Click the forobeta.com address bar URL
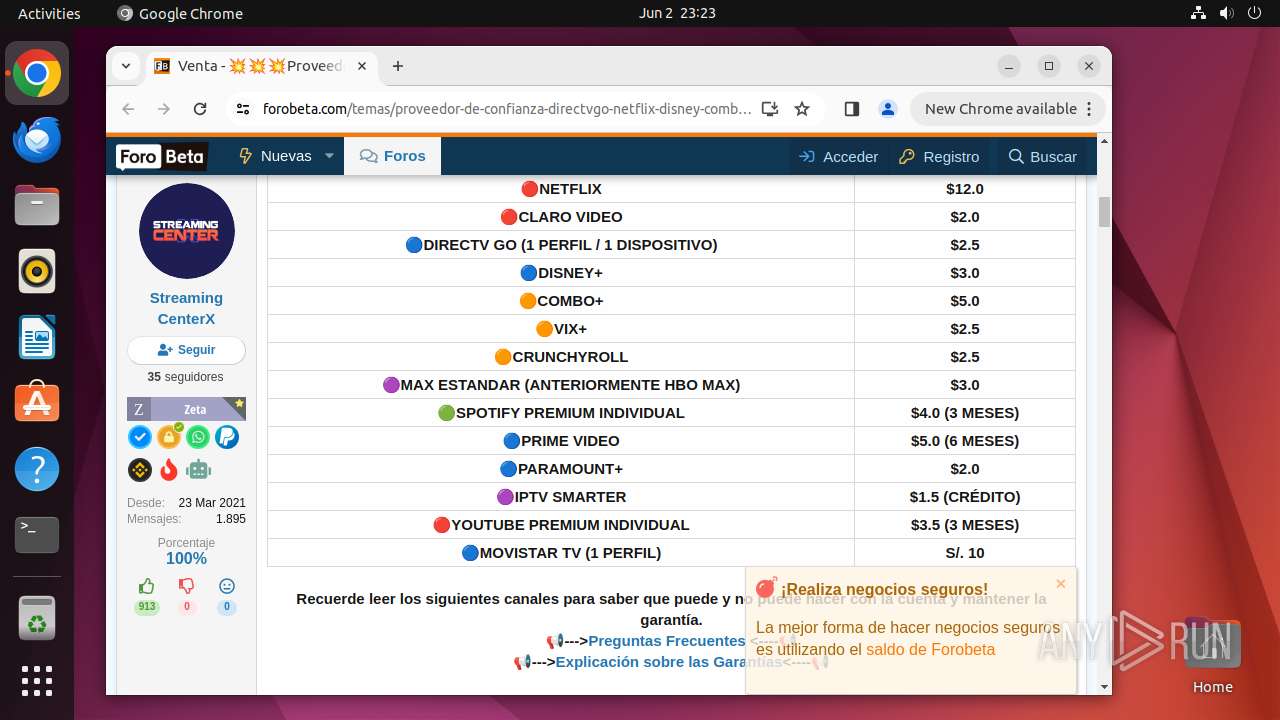The width and height of the screenshot is (1280, 720). tap(507, 109)
